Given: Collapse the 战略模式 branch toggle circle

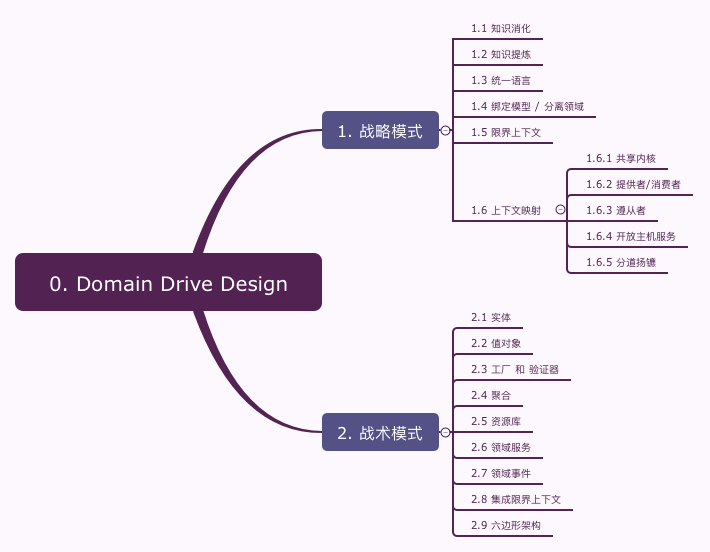Looking at the screenshot, I should point(446,130).
